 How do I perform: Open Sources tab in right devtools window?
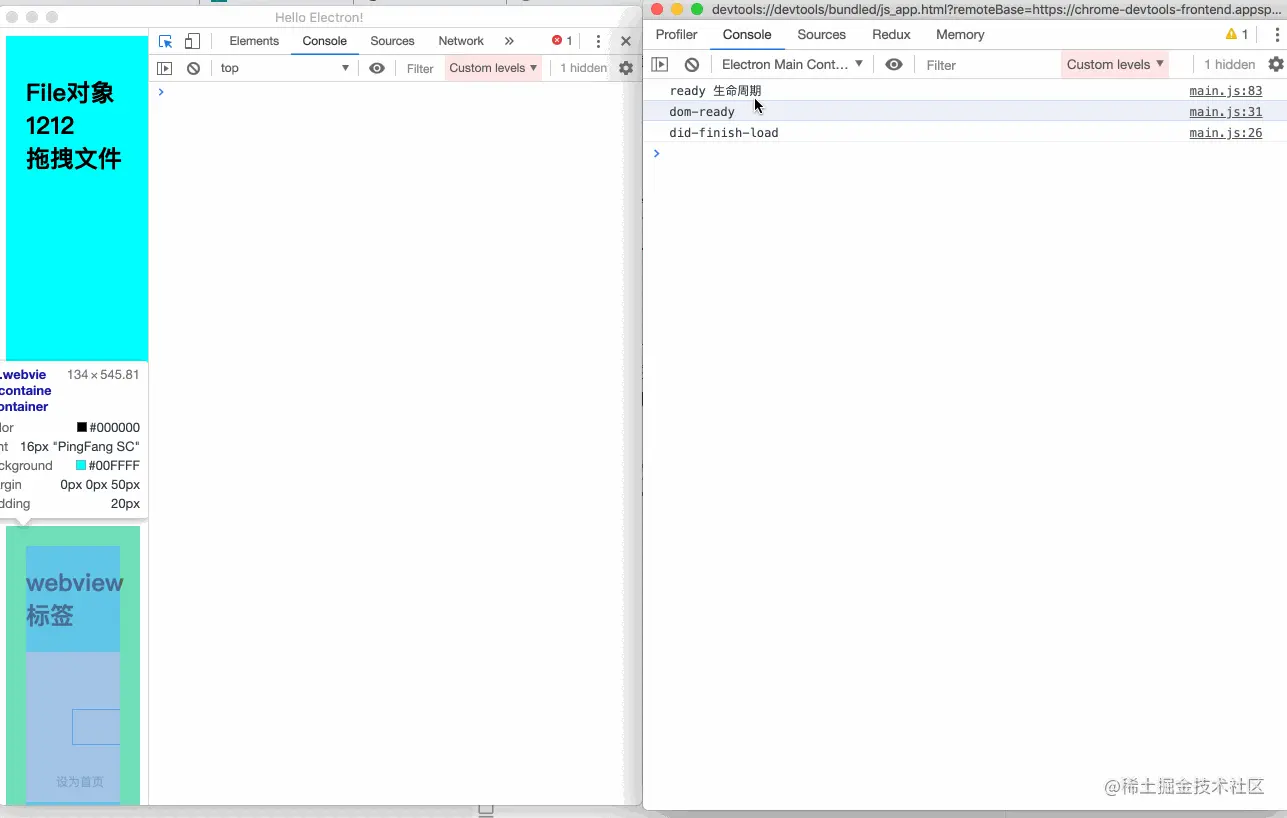(822, 34)
